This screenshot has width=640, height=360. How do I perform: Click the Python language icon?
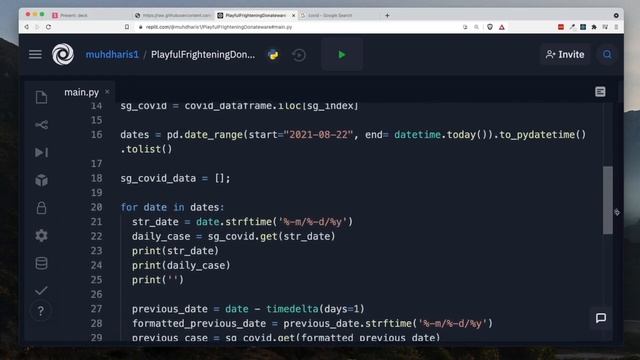click(273, 55)
